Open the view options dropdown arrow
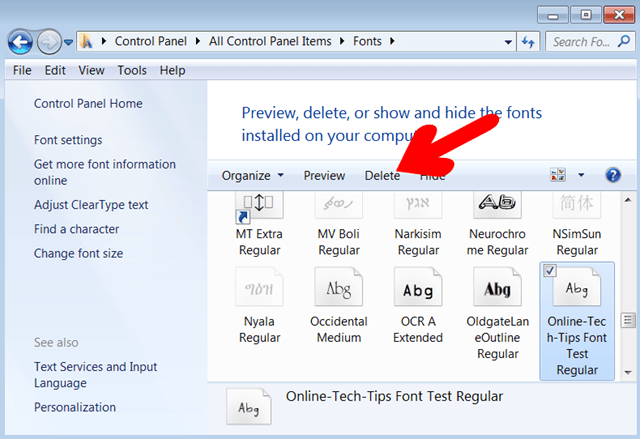640x439 pixels. tap(581, 175)
